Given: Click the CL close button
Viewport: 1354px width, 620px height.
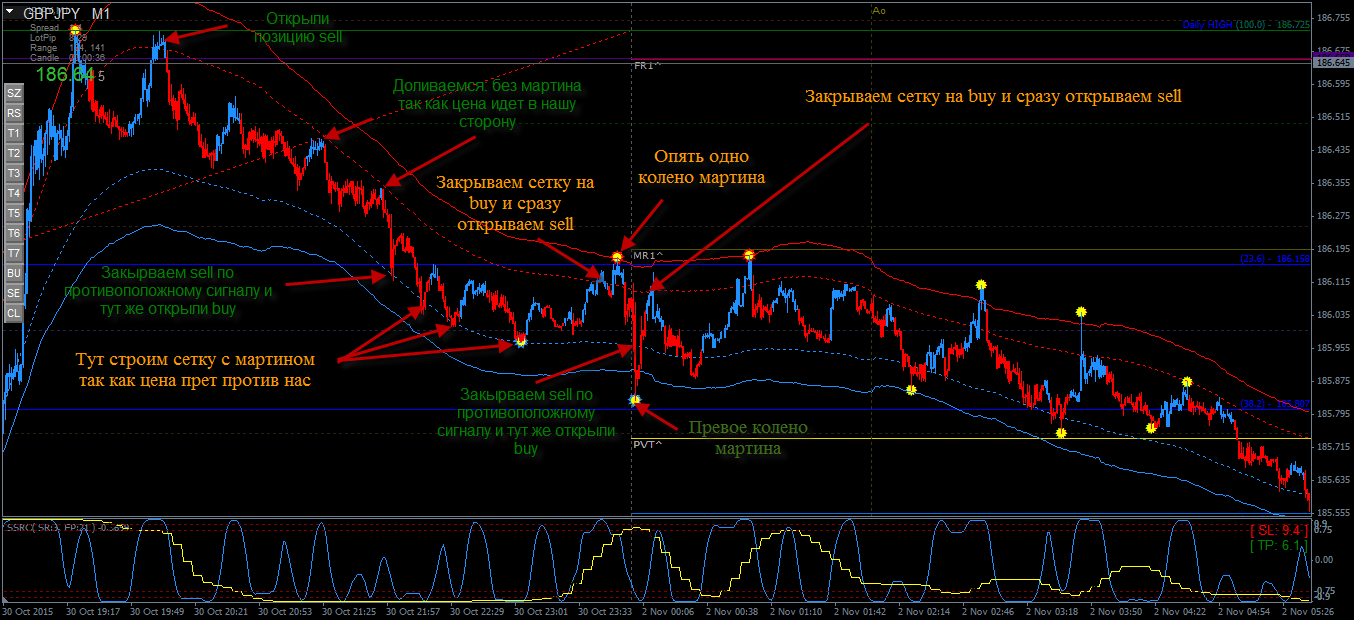Looking at the screenshot, I should click(14, 313).
